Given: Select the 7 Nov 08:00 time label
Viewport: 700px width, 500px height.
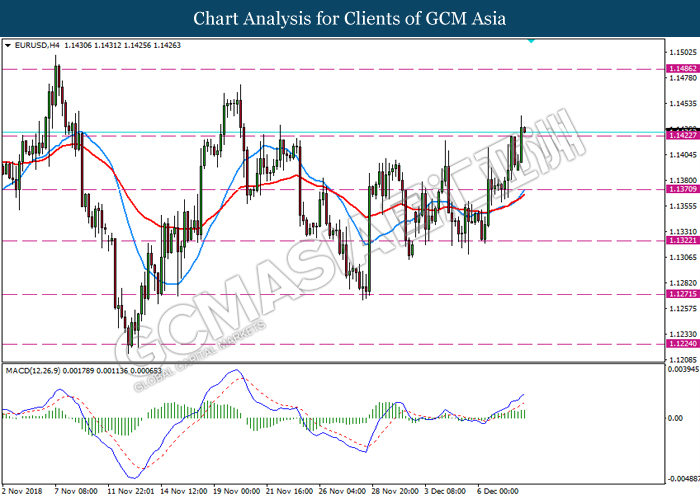Looking at the screenshot, I should [76, 491].
